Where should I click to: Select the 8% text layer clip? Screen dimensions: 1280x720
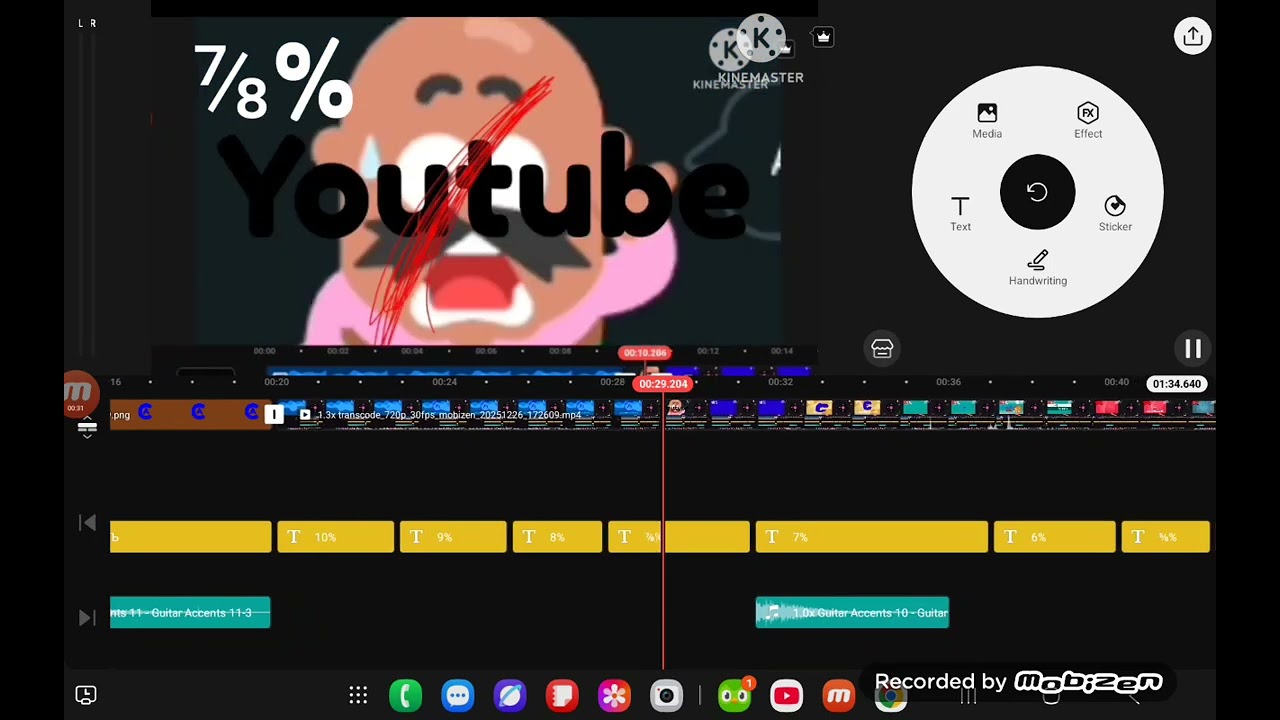[557, 537]
